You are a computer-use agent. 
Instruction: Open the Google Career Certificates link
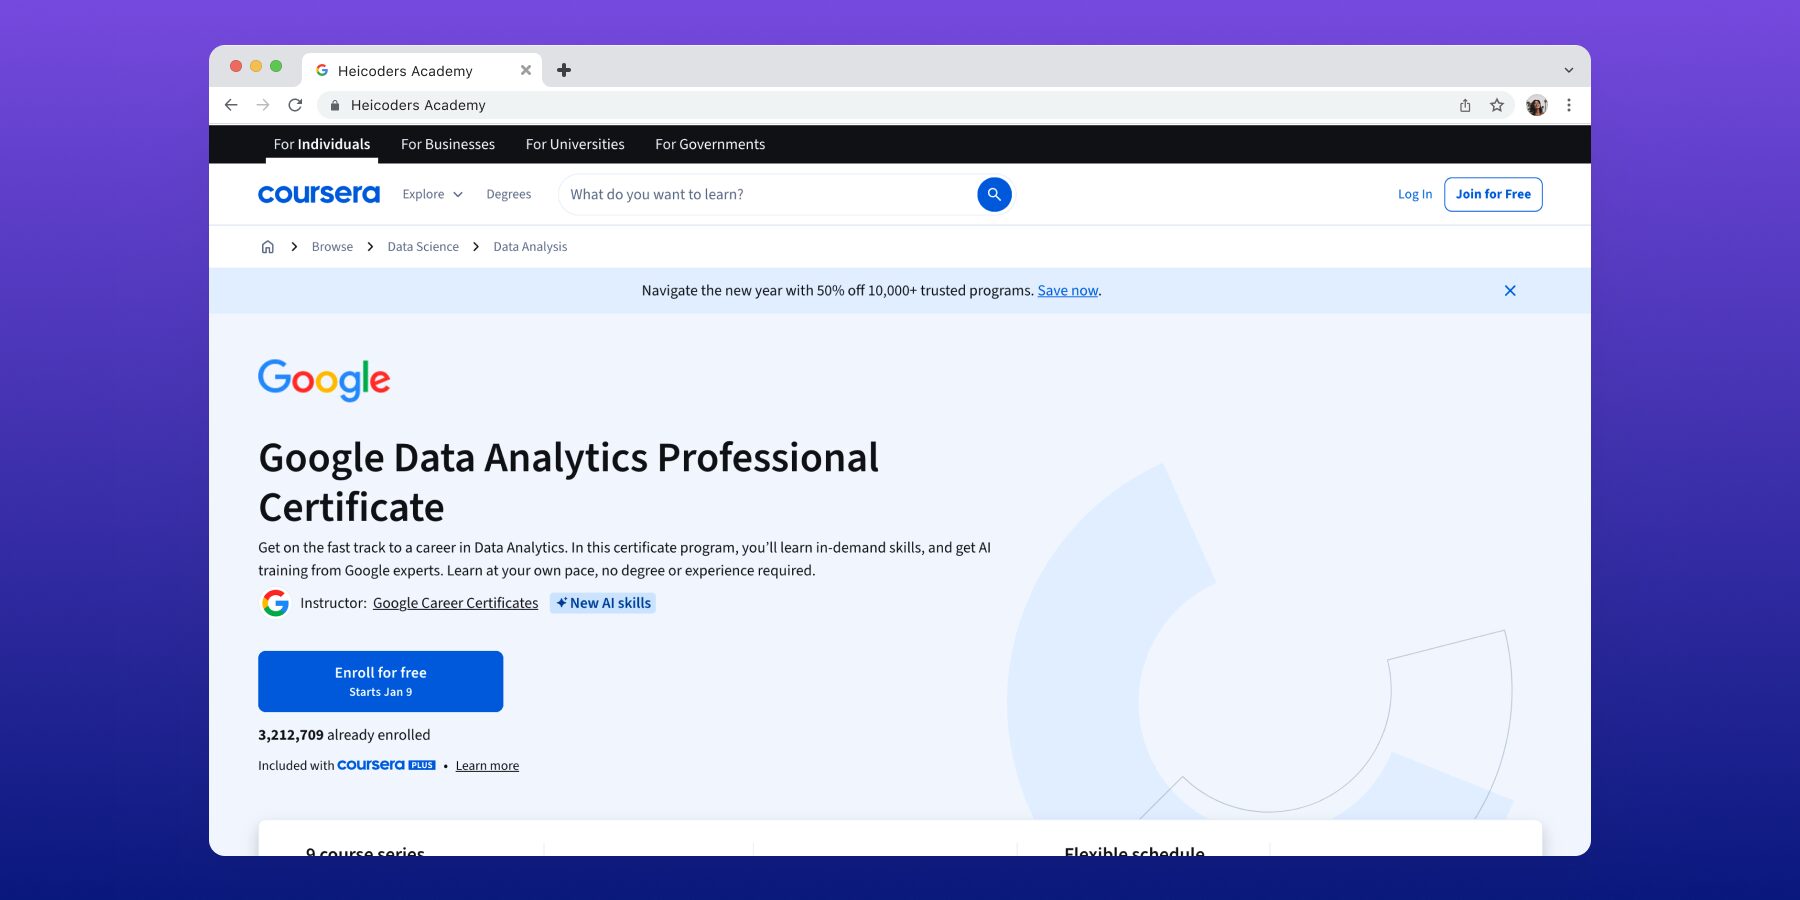pyautogui.click(x=455, y=603)
